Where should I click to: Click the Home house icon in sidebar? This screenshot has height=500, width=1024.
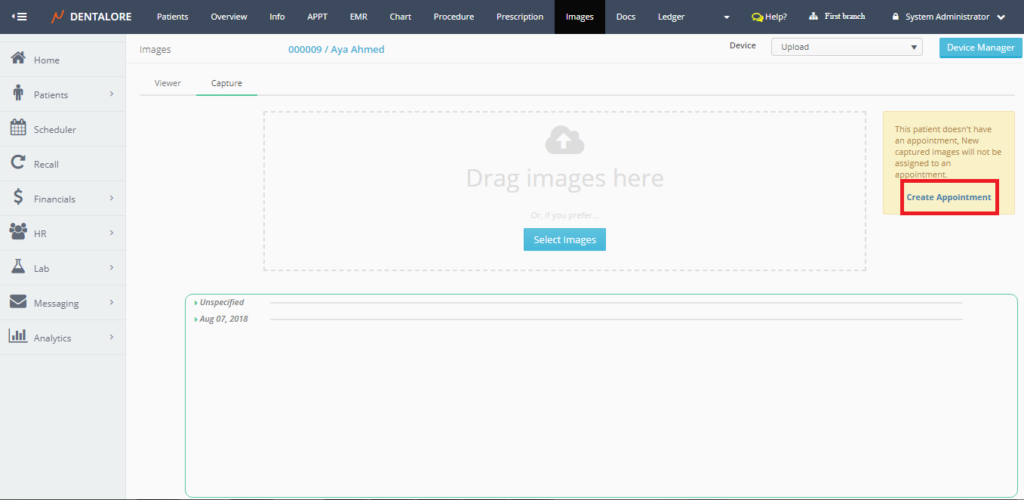(x=18, y=59)
